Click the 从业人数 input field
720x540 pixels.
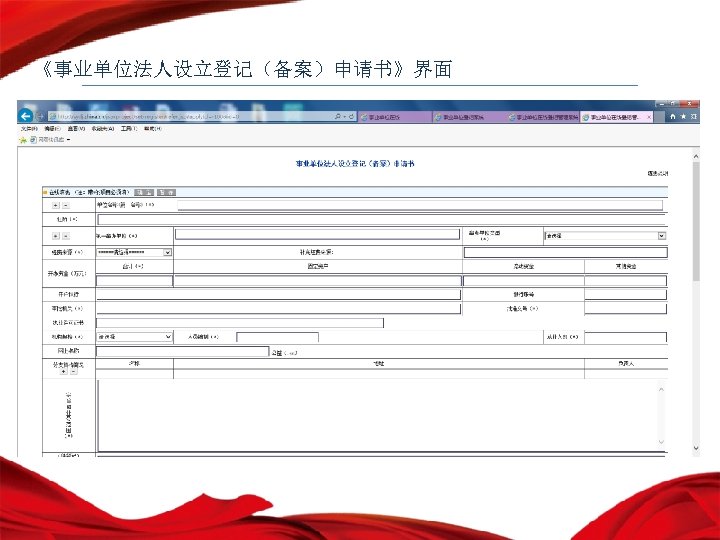pos(625,338)
